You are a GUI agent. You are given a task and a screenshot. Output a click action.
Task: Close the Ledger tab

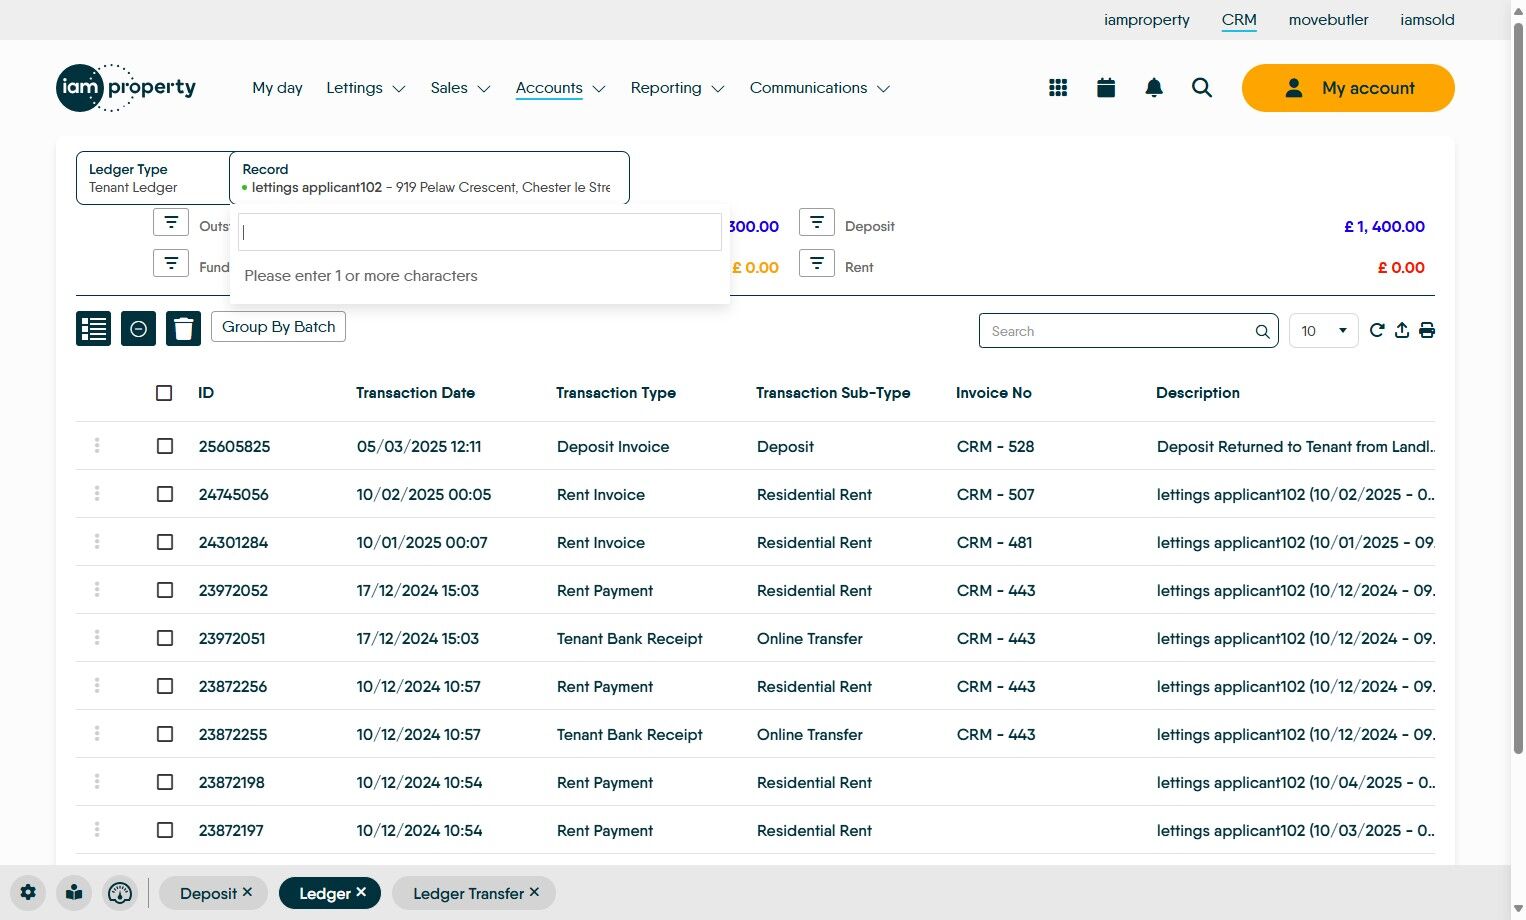coord(361,892)
